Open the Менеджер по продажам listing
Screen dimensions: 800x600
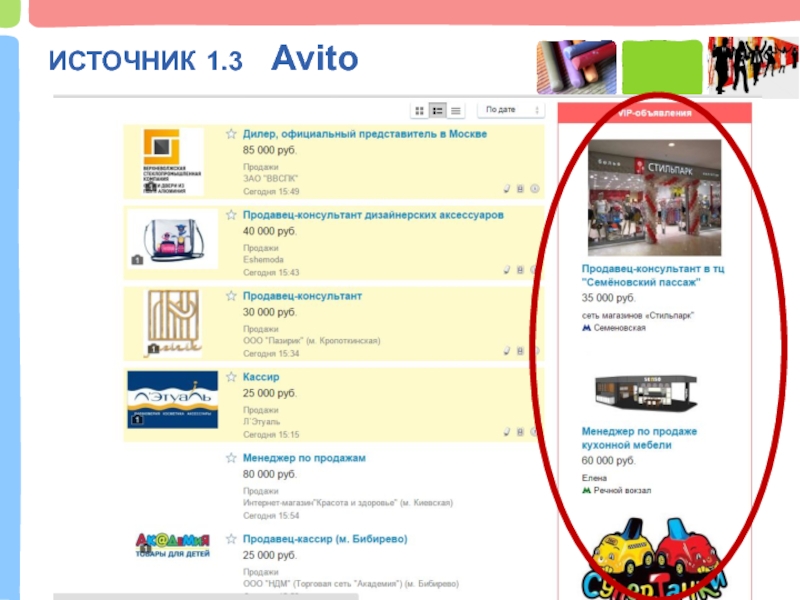[x=304, y=458]
